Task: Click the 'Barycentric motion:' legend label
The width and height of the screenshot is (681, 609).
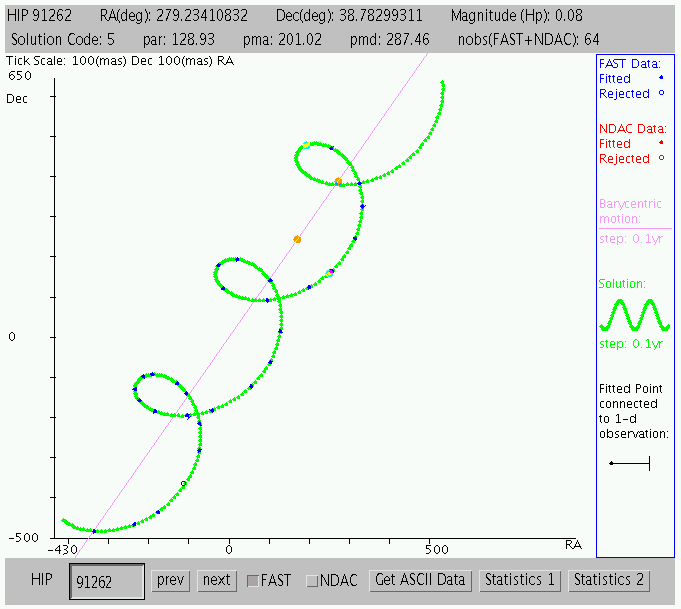Action: (630, 211)
